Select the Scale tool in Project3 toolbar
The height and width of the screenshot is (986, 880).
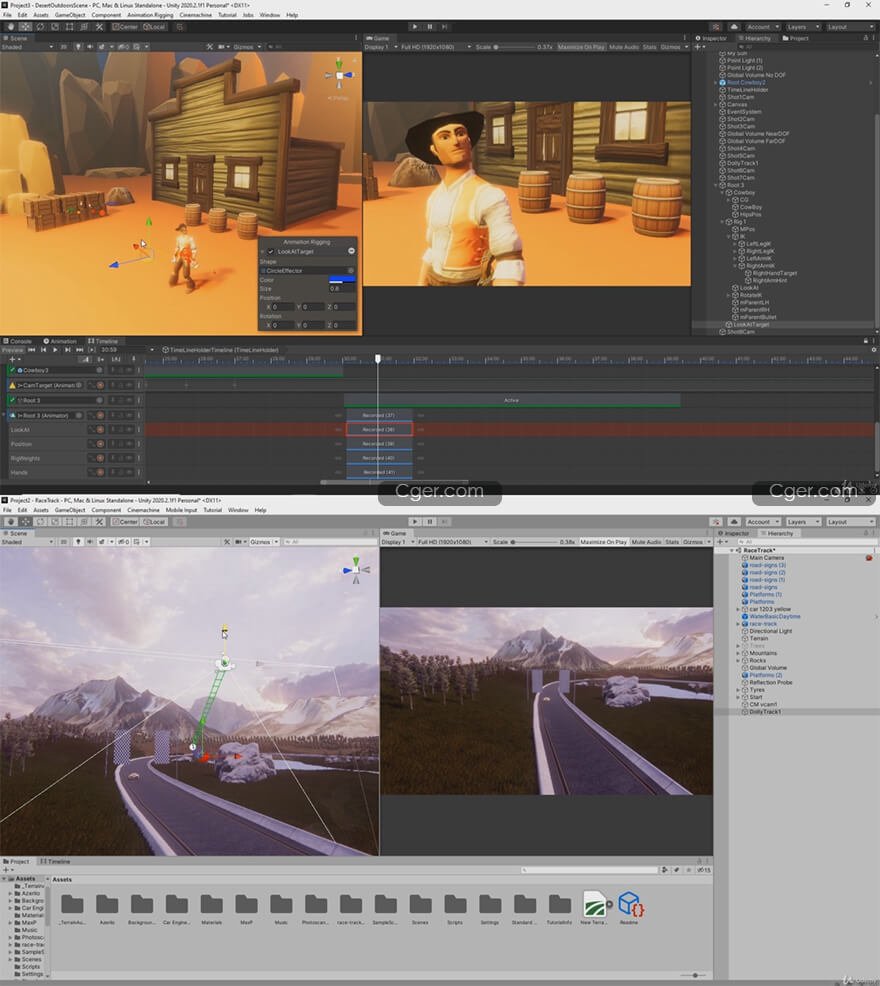(x=55, y=27)
